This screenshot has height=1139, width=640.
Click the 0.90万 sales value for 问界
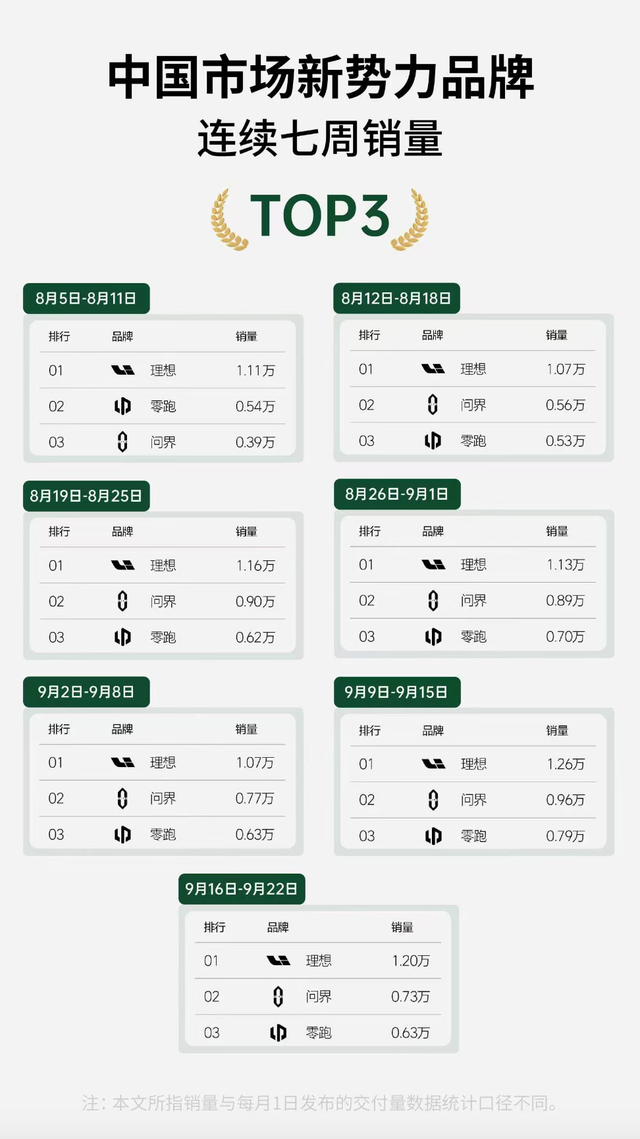coord(255,601)
